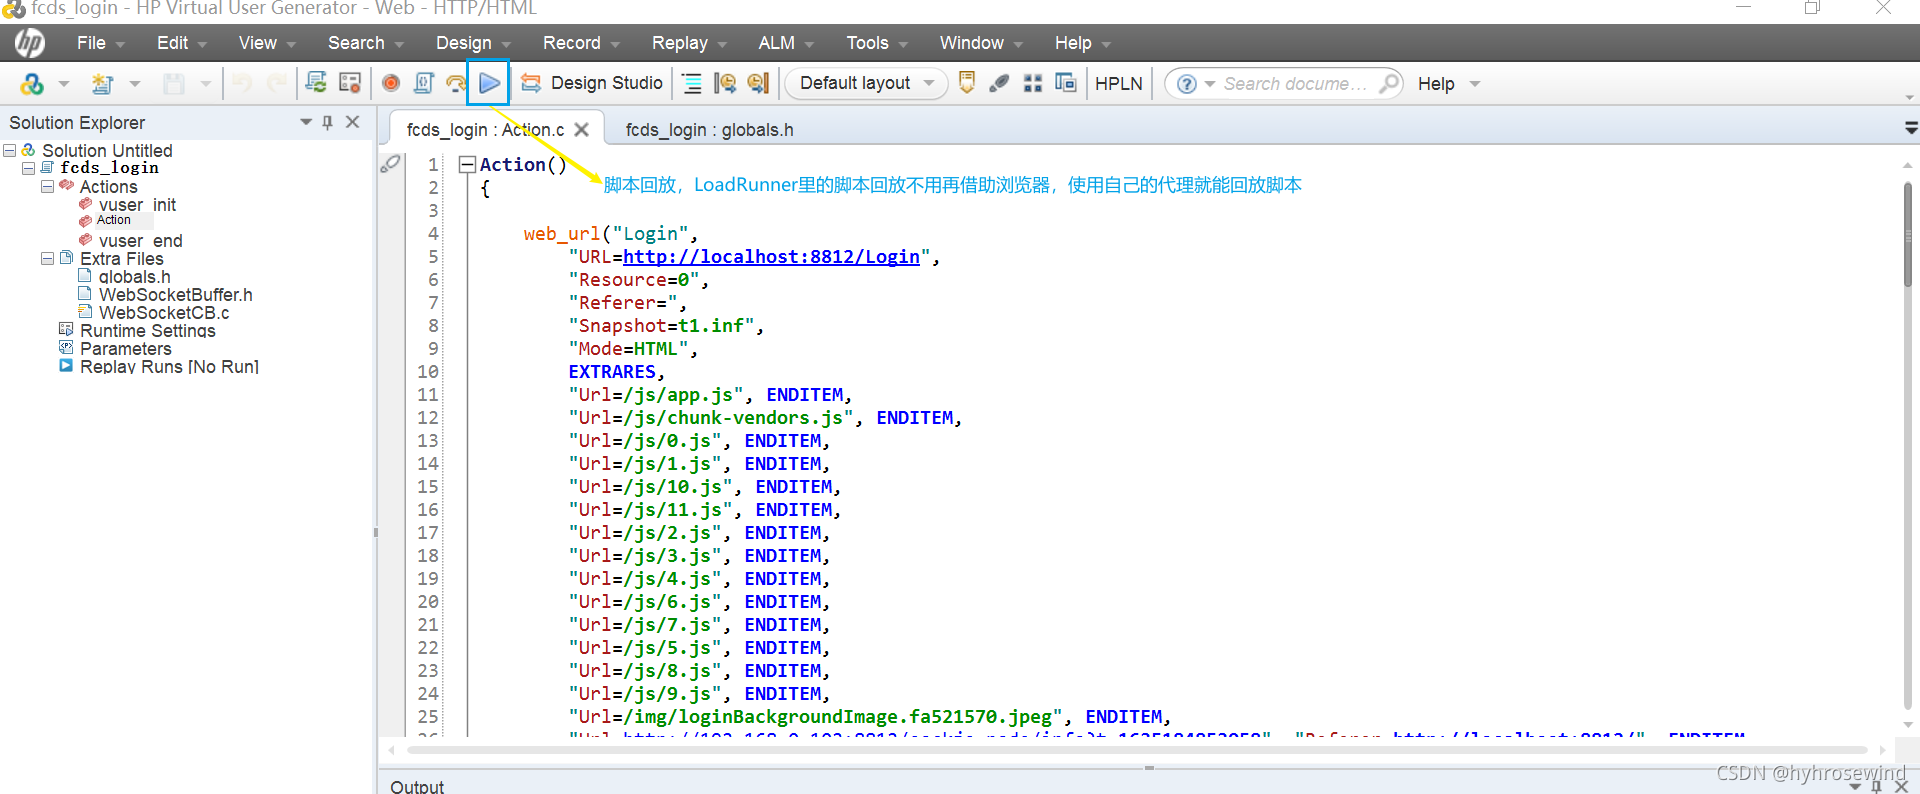Collapse Solution Untitled tree node
The height and width of the screenshot is (794, 1920).
9,151
